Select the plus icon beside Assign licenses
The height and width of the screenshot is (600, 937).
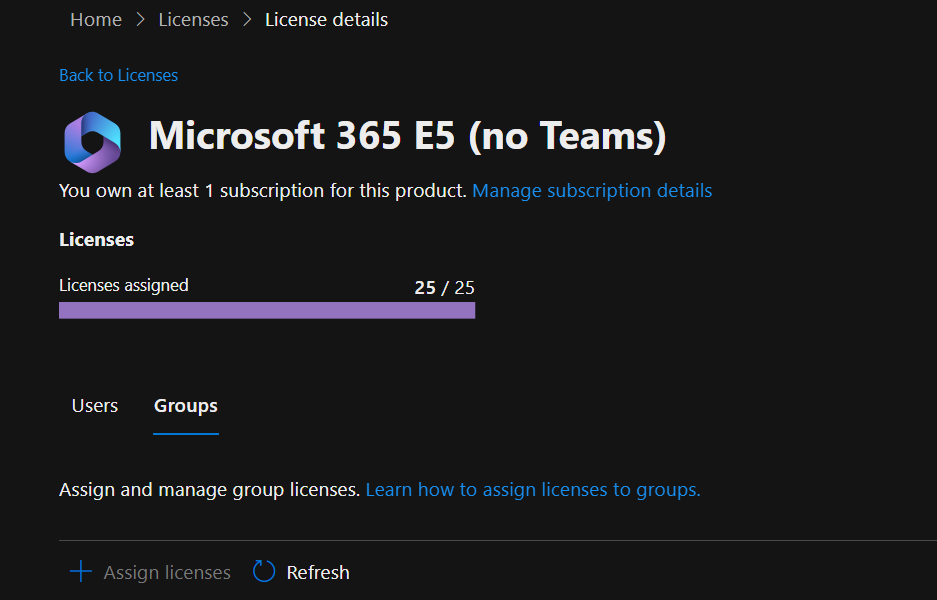[79, 571]
